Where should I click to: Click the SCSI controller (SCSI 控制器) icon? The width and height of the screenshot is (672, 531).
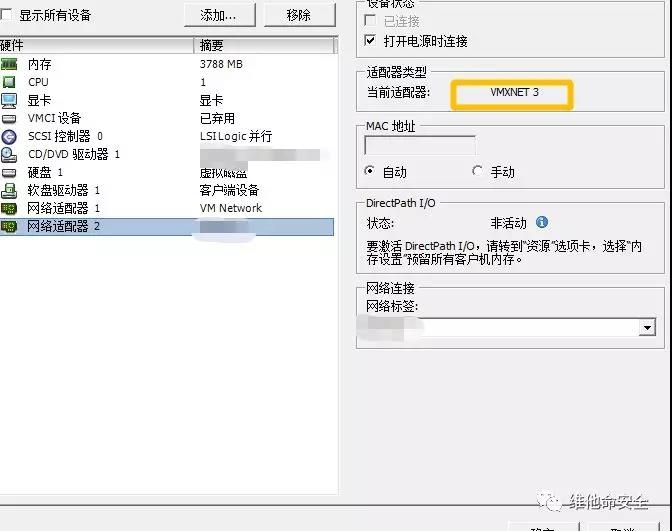9,136
